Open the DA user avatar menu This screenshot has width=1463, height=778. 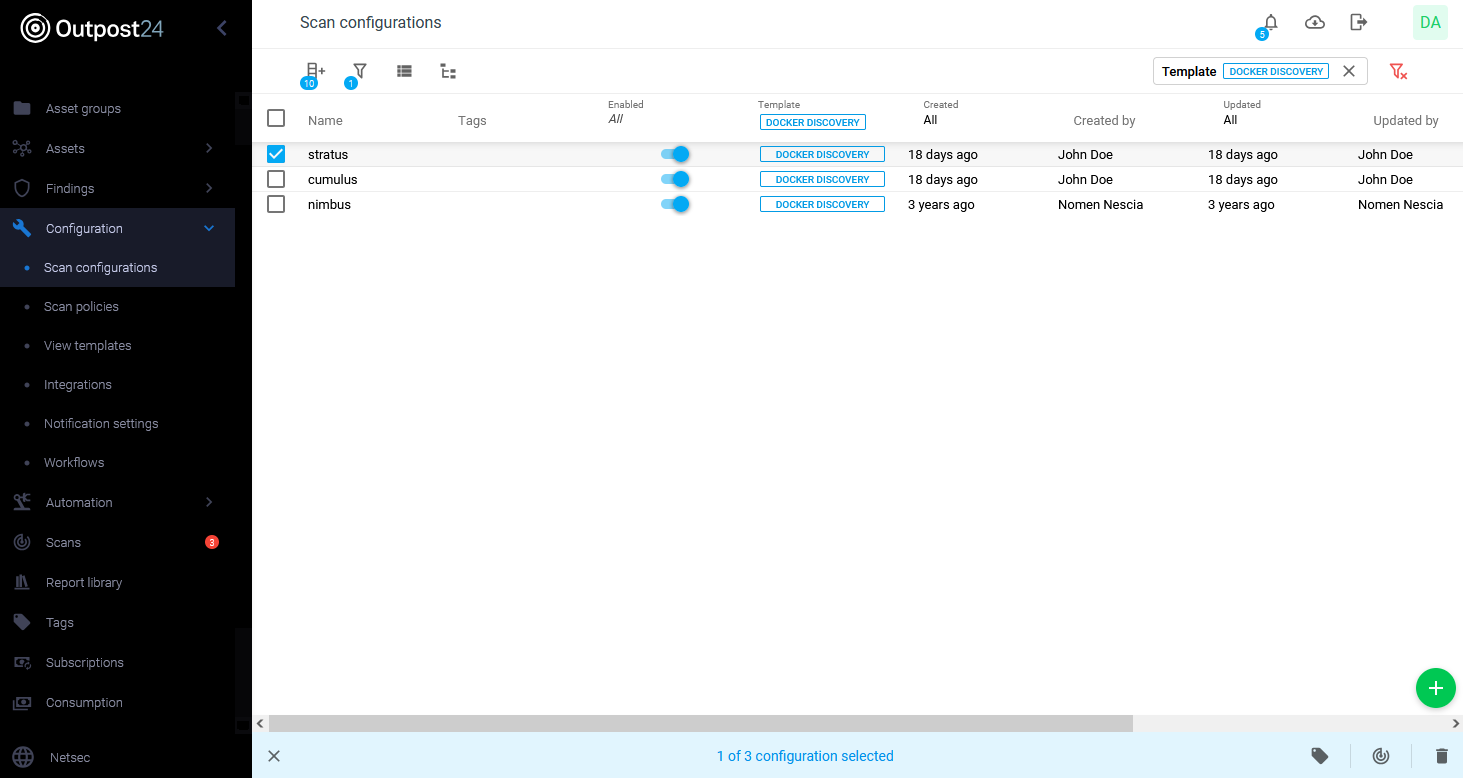coord(1430,22)
